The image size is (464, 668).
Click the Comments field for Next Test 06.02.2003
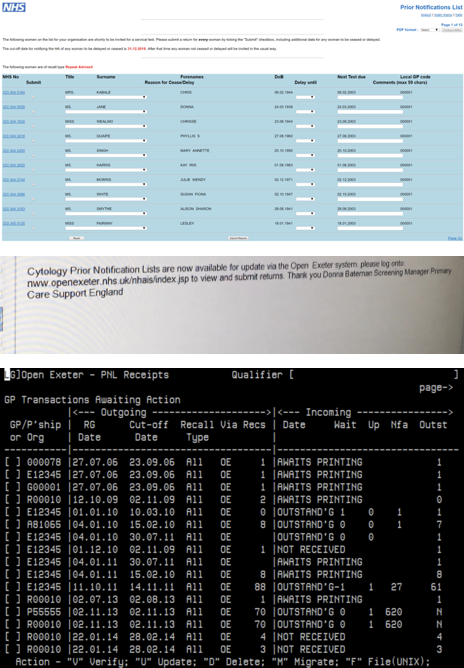click(x=370, y=97)
